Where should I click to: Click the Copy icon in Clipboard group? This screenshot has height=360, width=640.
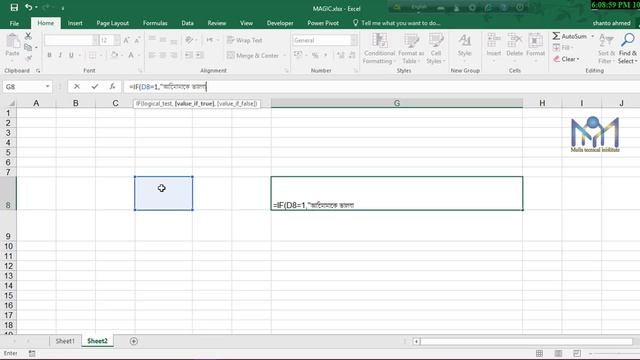[28, 47]
